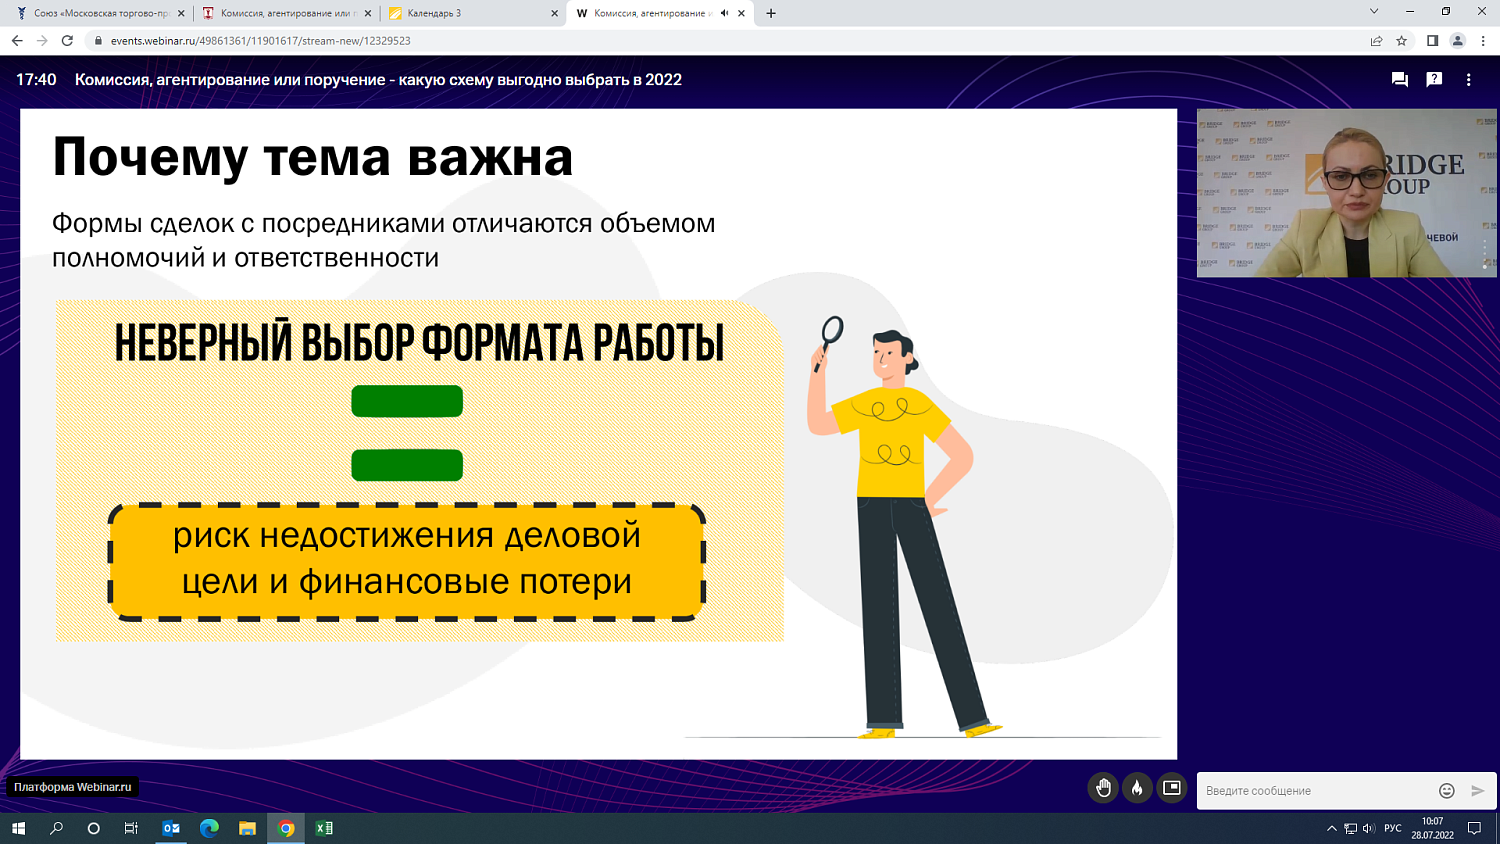The image size is (1500, 844).
Task: Raise hand in the webinar
Action: pyautogui.click(x=1103, y=788)
